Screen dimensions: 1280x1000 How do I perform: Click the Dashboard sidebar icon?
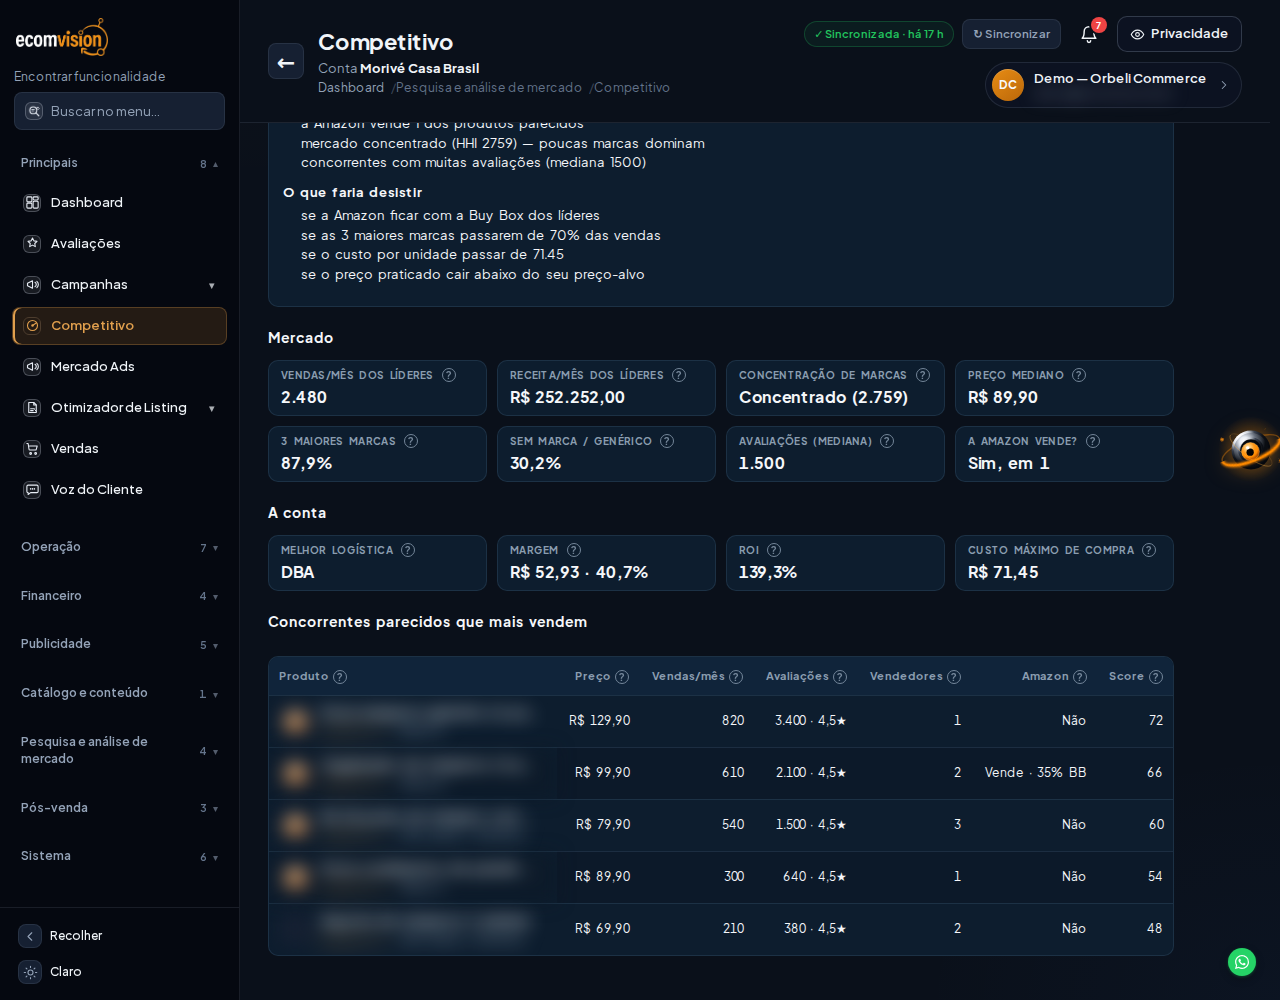[32, 203]
